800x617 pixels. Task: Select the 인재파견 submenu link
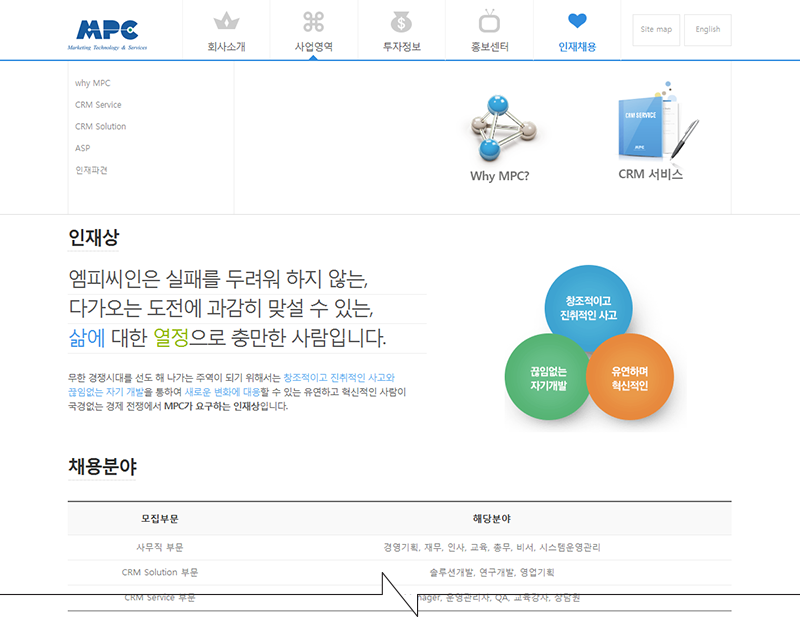(x=91, y=170)
